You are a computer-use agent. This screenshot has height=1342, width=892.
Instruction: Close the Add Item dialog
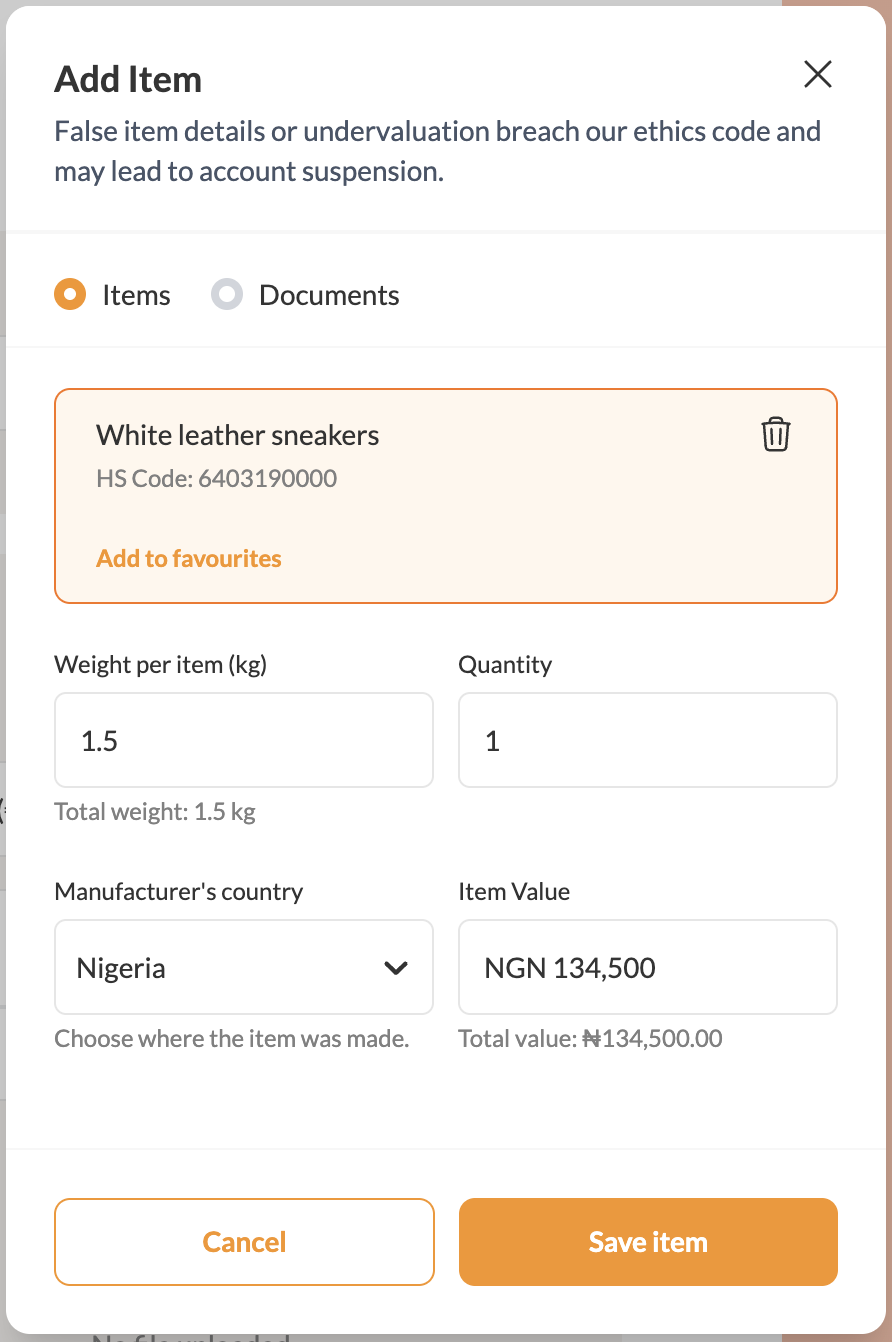point(818,74)
